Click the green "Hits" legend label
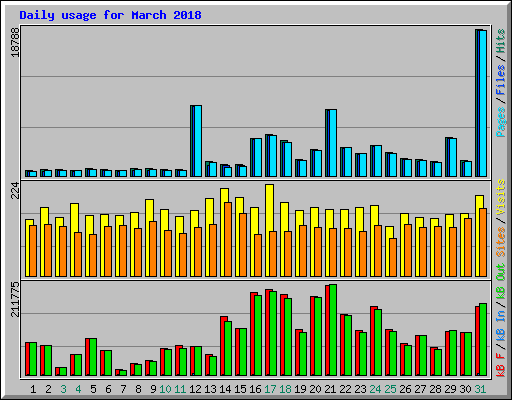The height and width of the screenshot is (400, 512). pyautogui.click(x=501, y=41)
